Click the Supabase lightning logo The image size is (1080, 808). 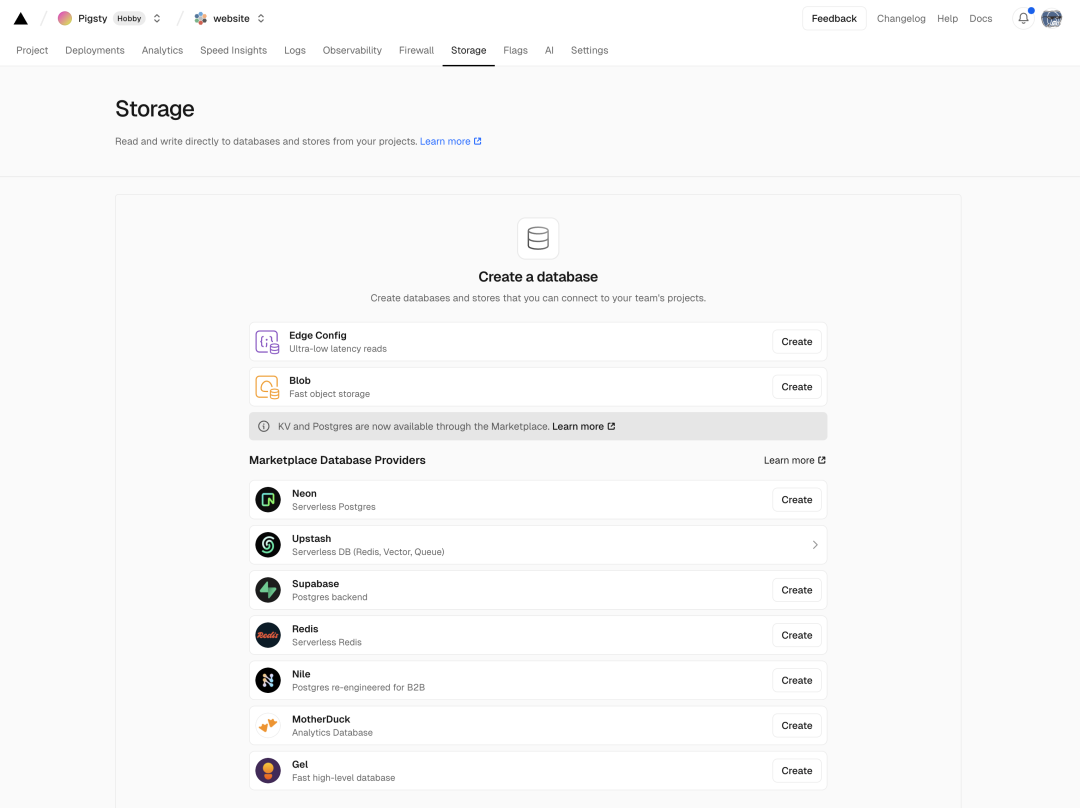point(268,590)
